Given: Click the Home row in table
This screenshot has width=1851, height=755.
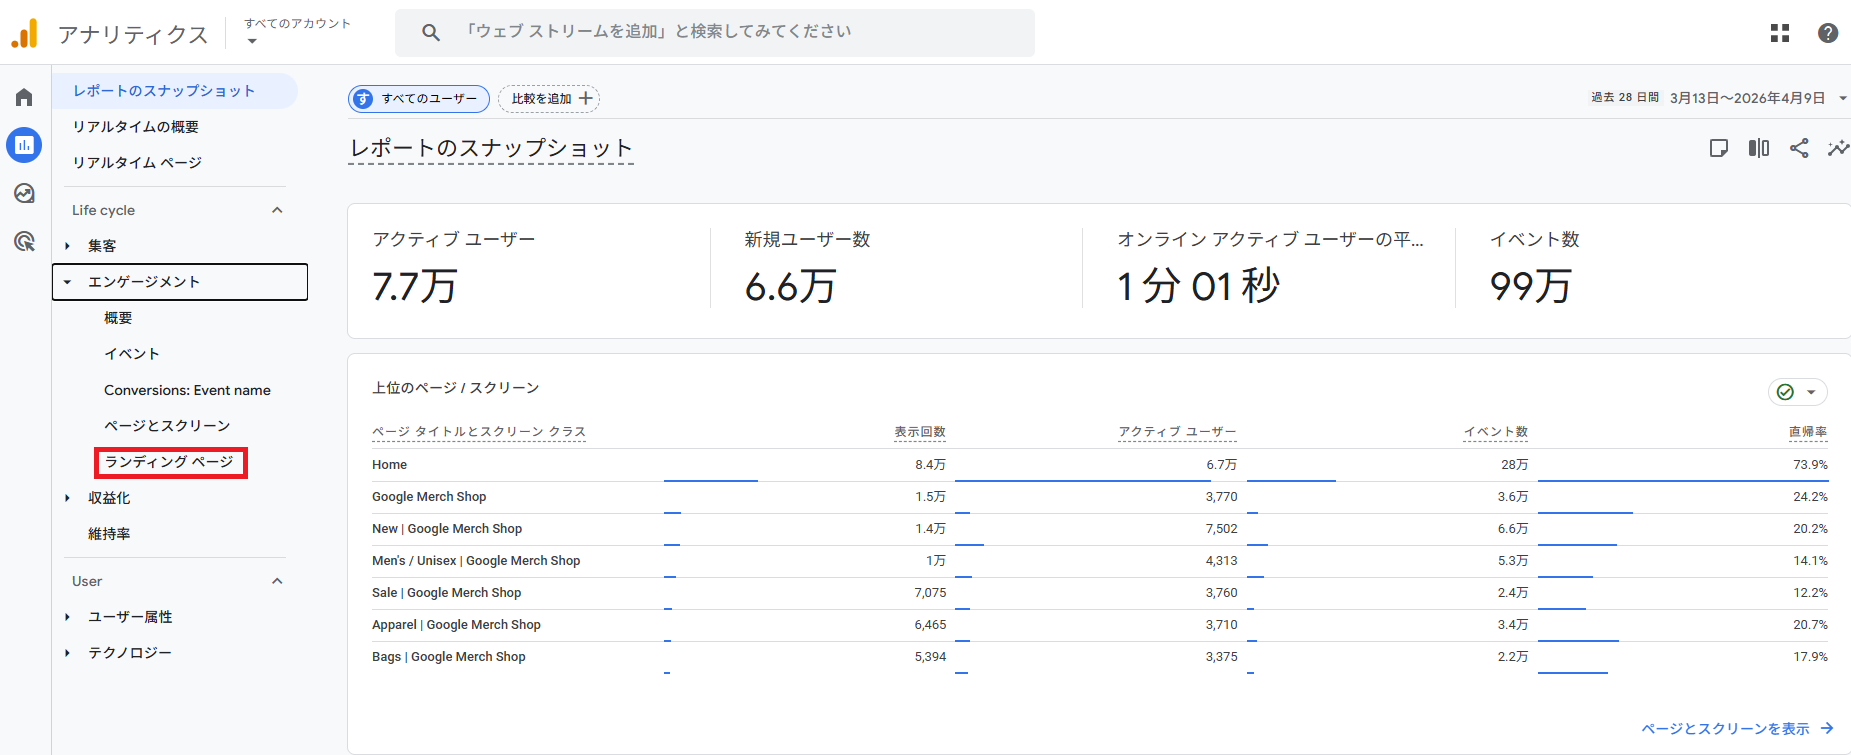Looking at the screenshot, I should point(1100,465).
